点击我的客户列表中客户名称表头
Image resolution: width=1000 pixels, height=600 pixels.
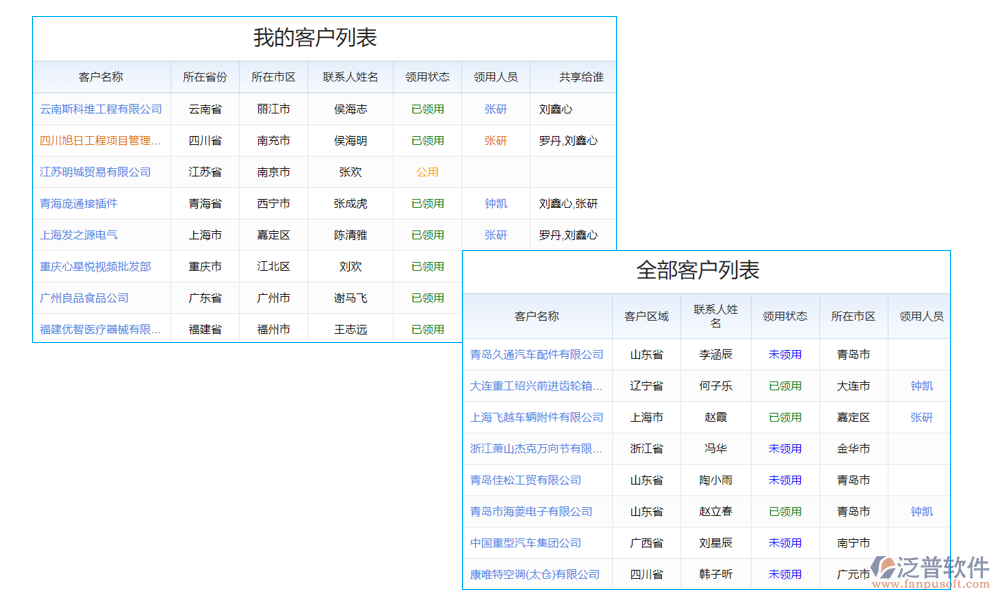(x=101, y=77)
